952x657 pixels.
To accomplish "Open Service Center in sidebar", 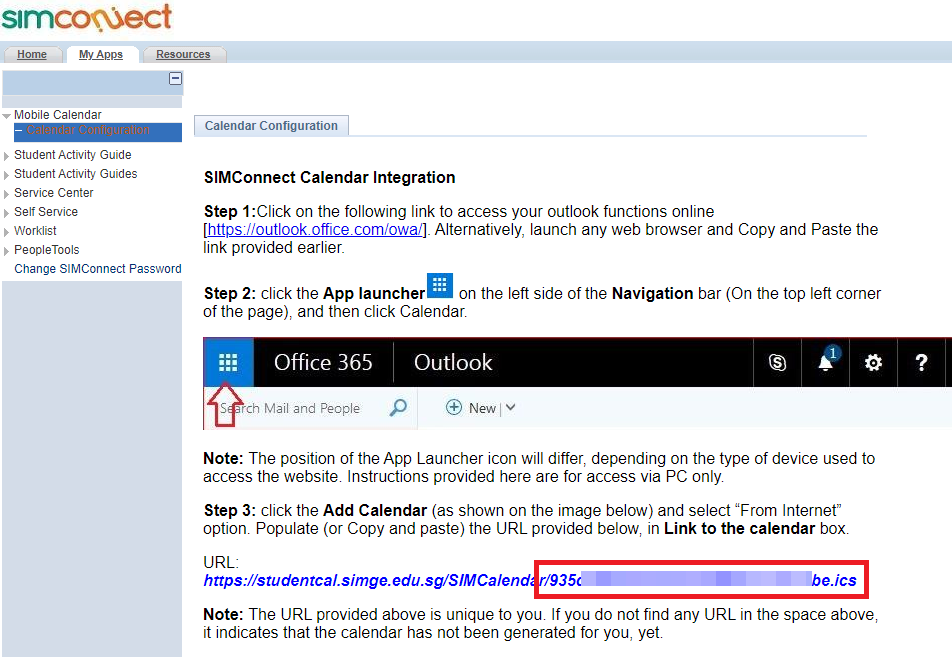I will pos(54,192).
